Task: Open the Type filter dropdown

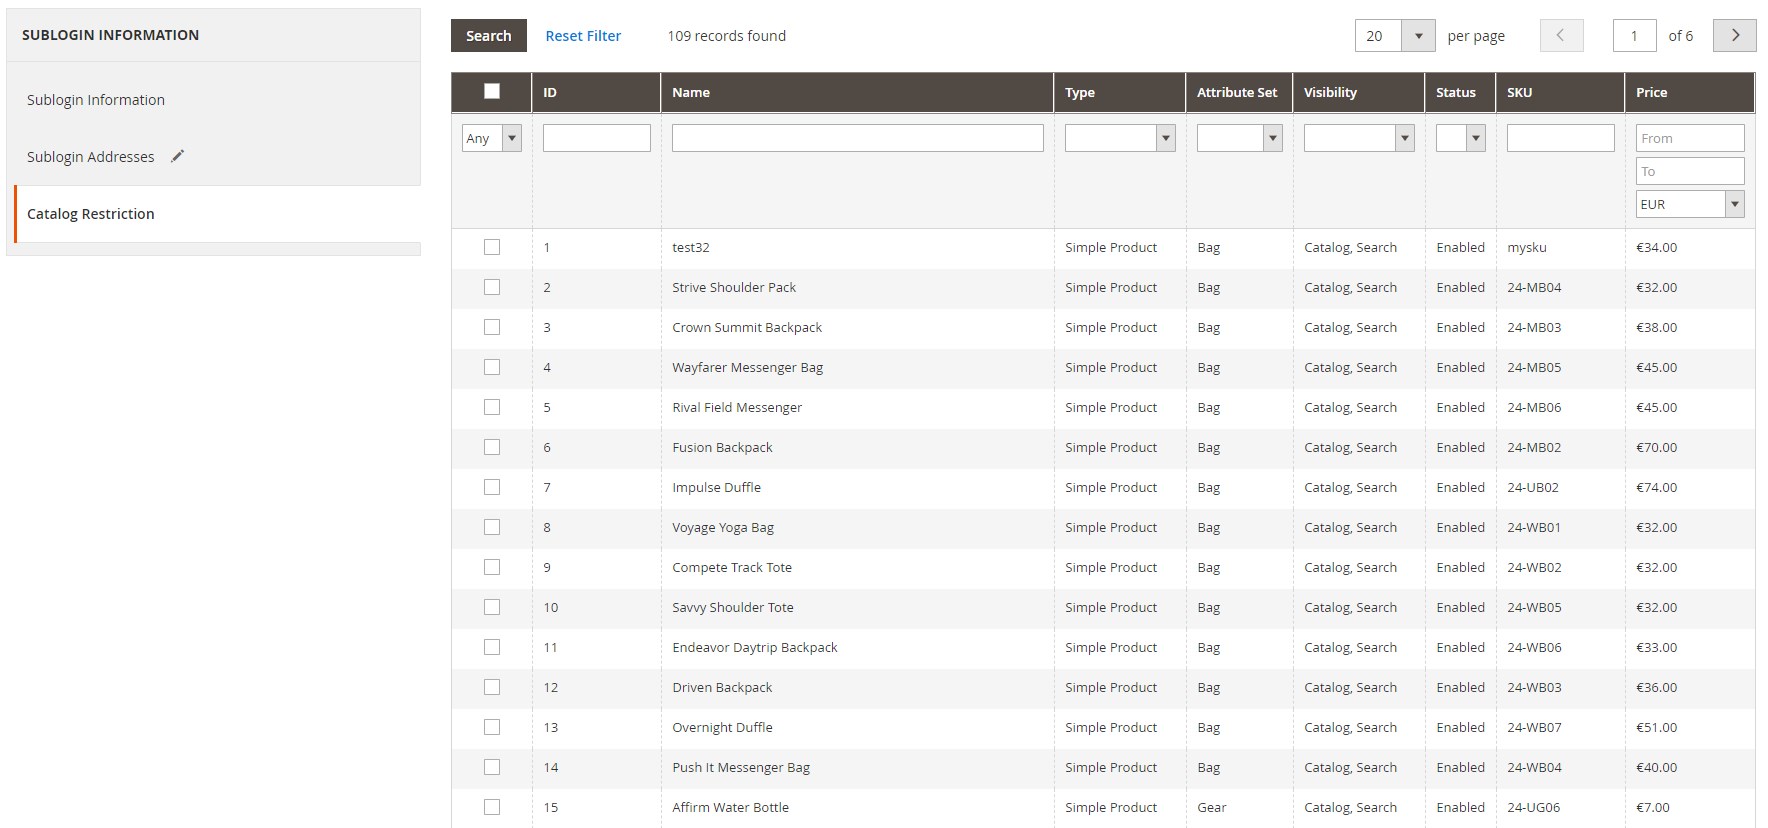Action: pyautogui.click(x=1120, y=138)
